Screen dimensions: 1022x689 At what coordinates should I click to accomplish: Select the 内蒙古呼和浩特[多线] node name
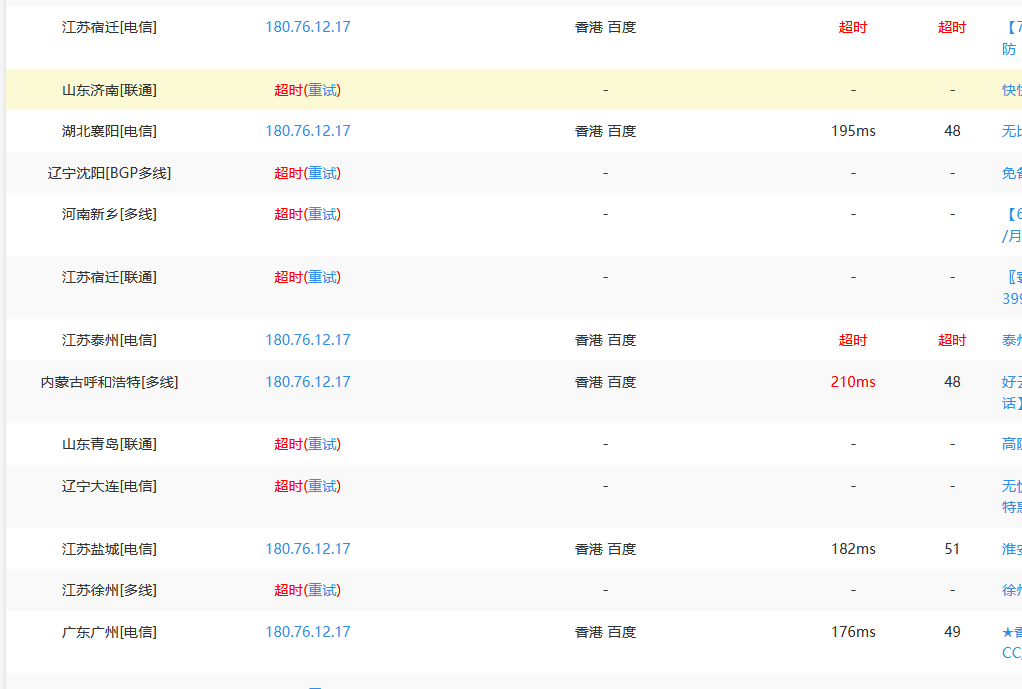109,382
